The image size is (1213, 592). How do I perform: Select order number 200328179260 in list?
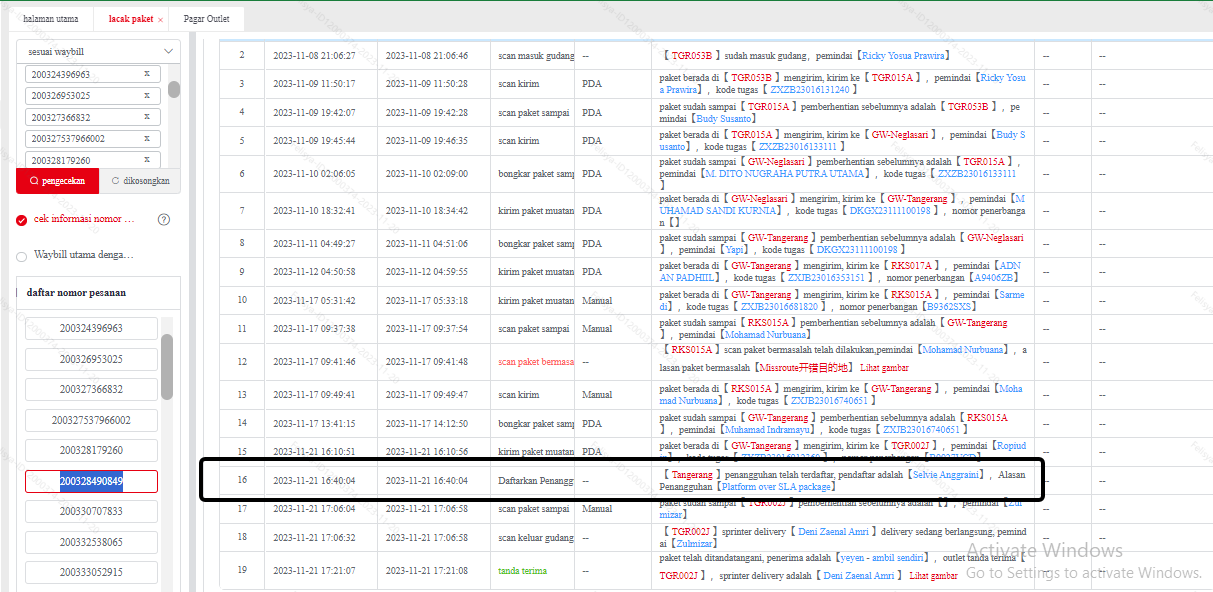91,450
